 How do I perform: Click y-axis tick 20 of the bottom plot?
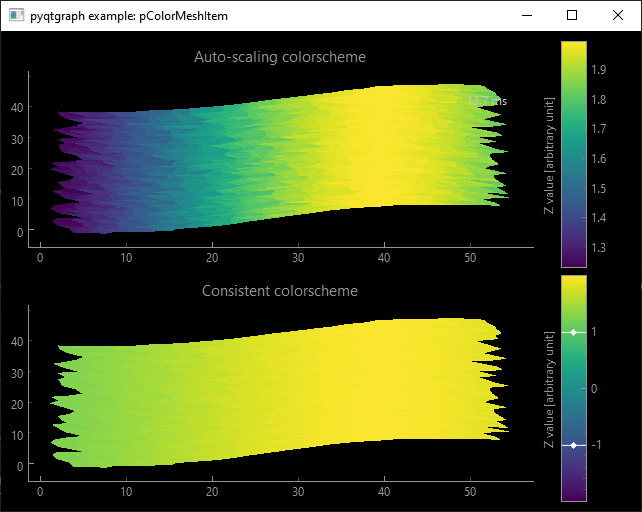click(17, 404)
